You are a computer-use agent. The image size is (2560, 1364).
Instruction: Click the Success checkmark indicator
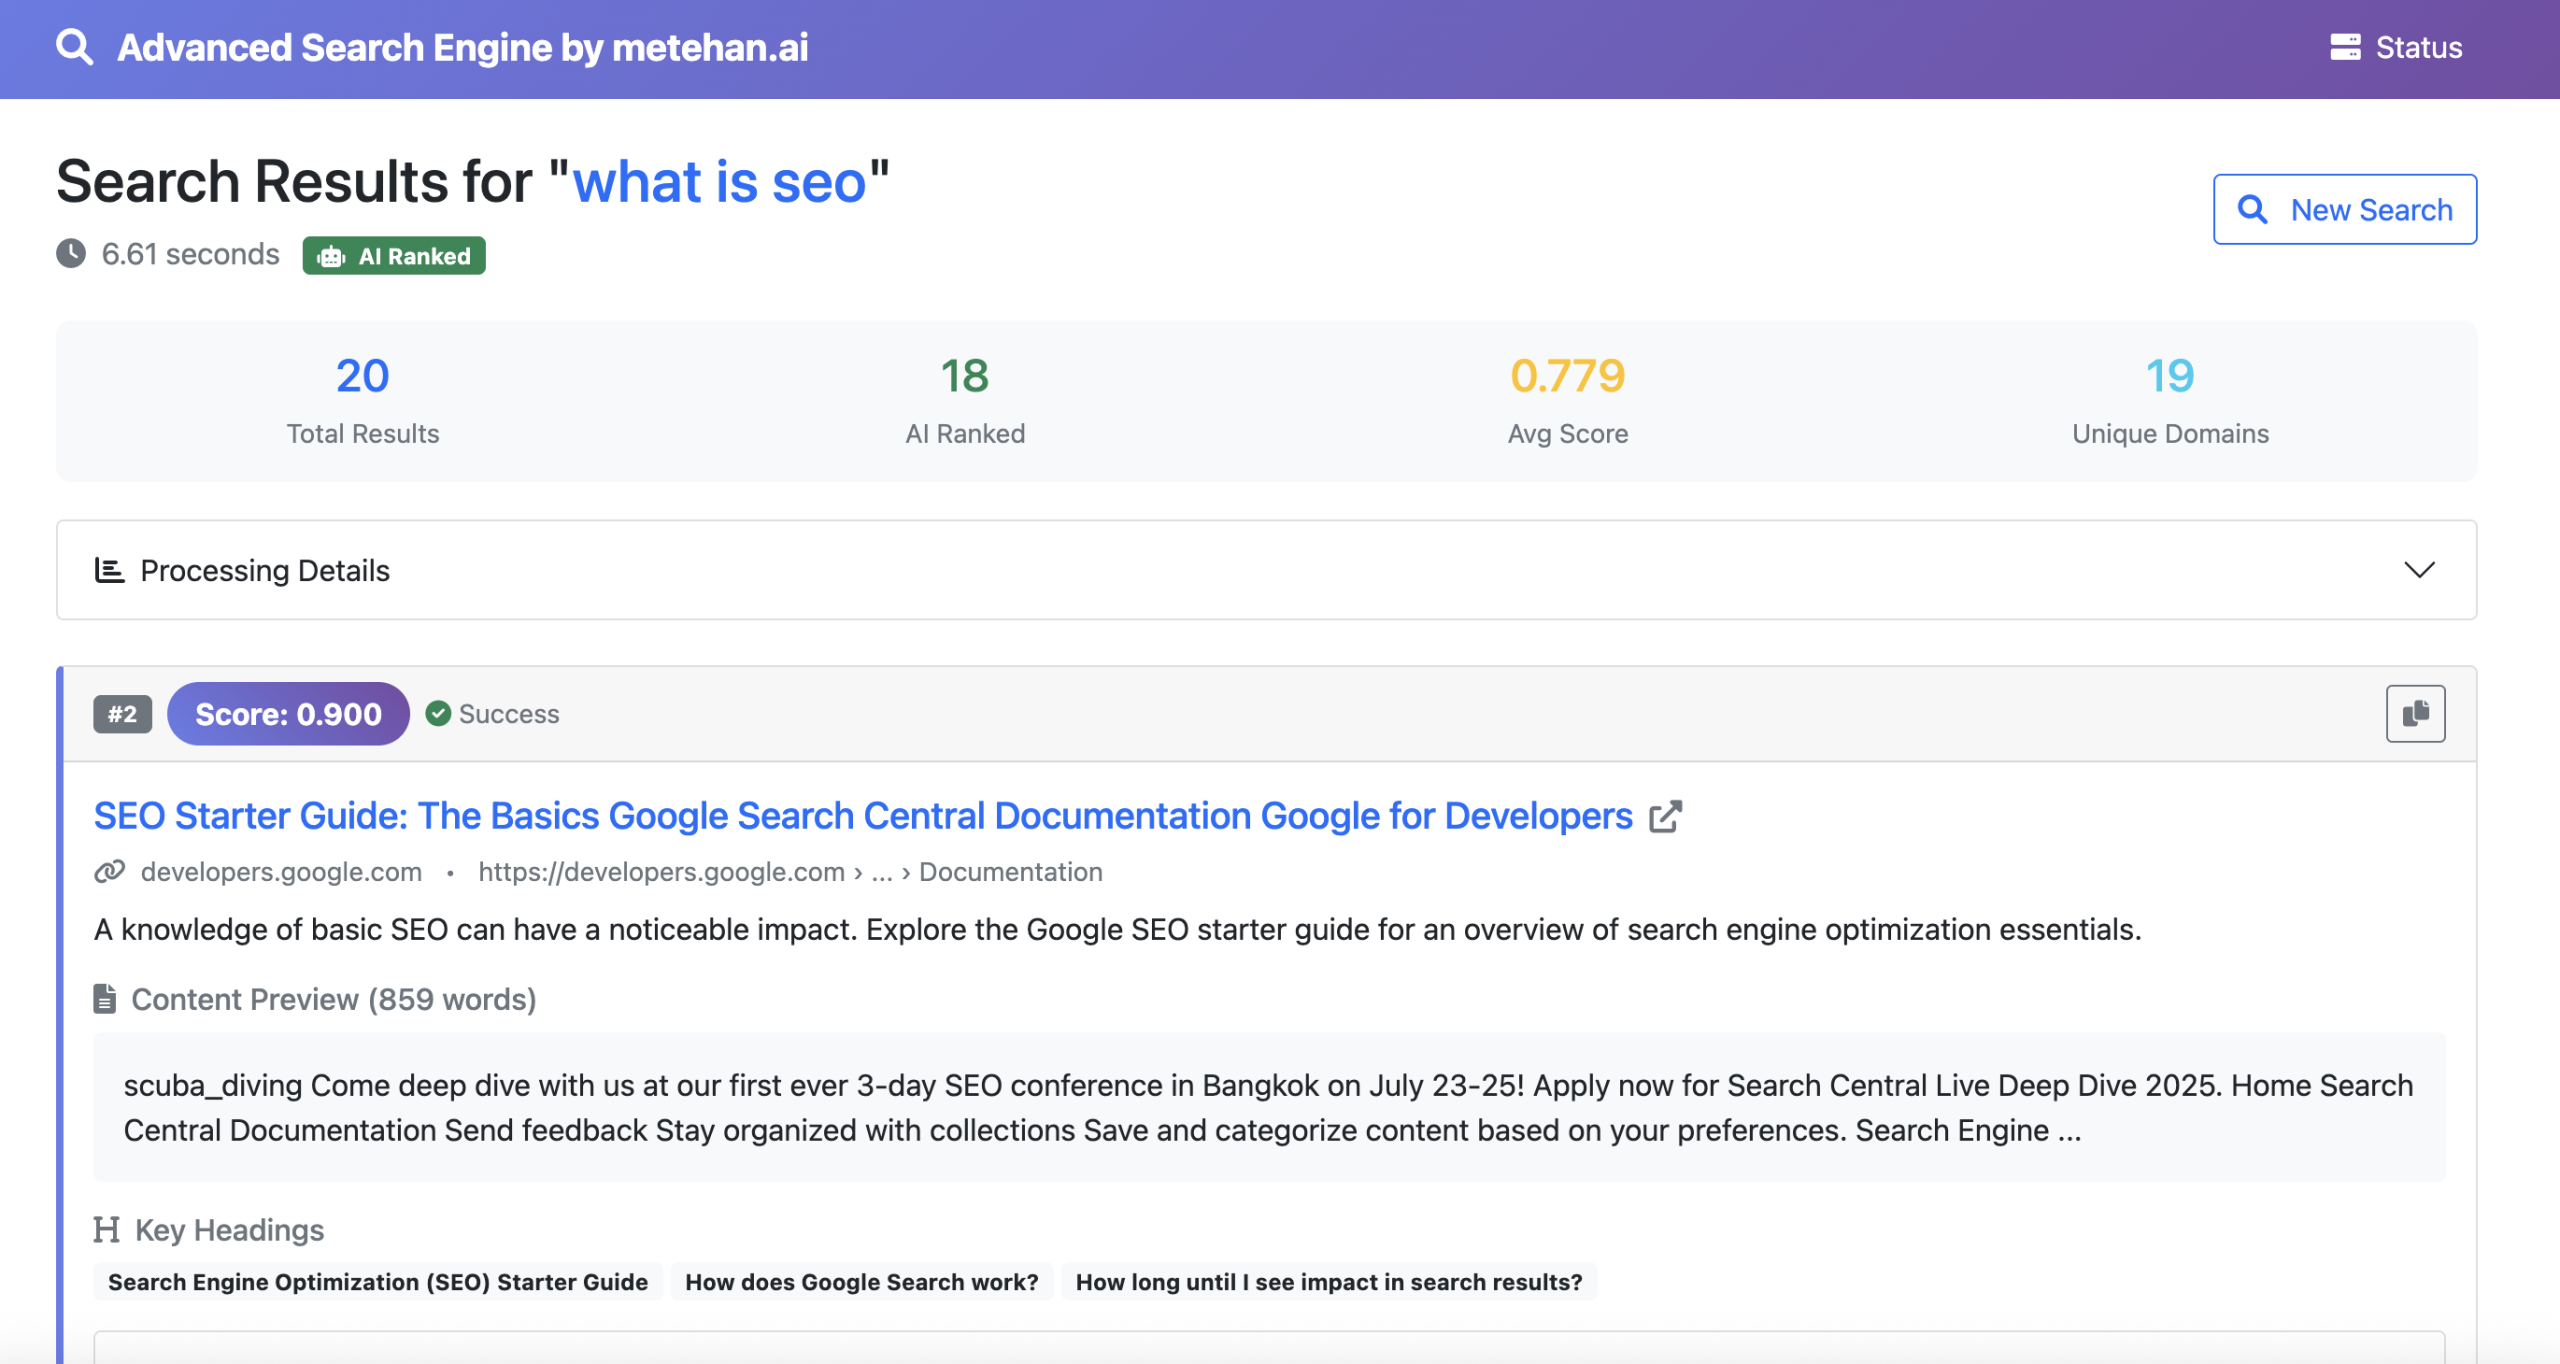[438, 713]
